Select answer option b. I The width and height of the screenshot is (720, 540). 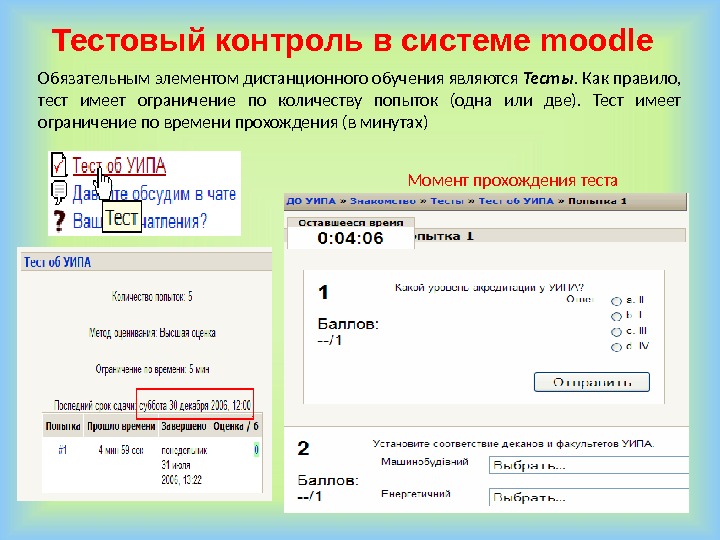click(616, 316)
